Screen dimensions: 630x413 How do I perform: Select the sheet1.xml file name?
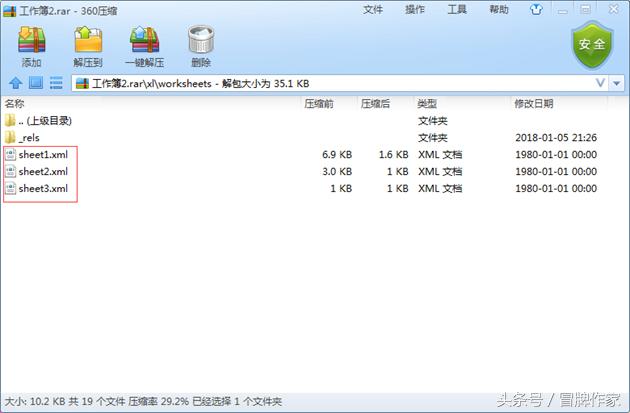(43, 154)
